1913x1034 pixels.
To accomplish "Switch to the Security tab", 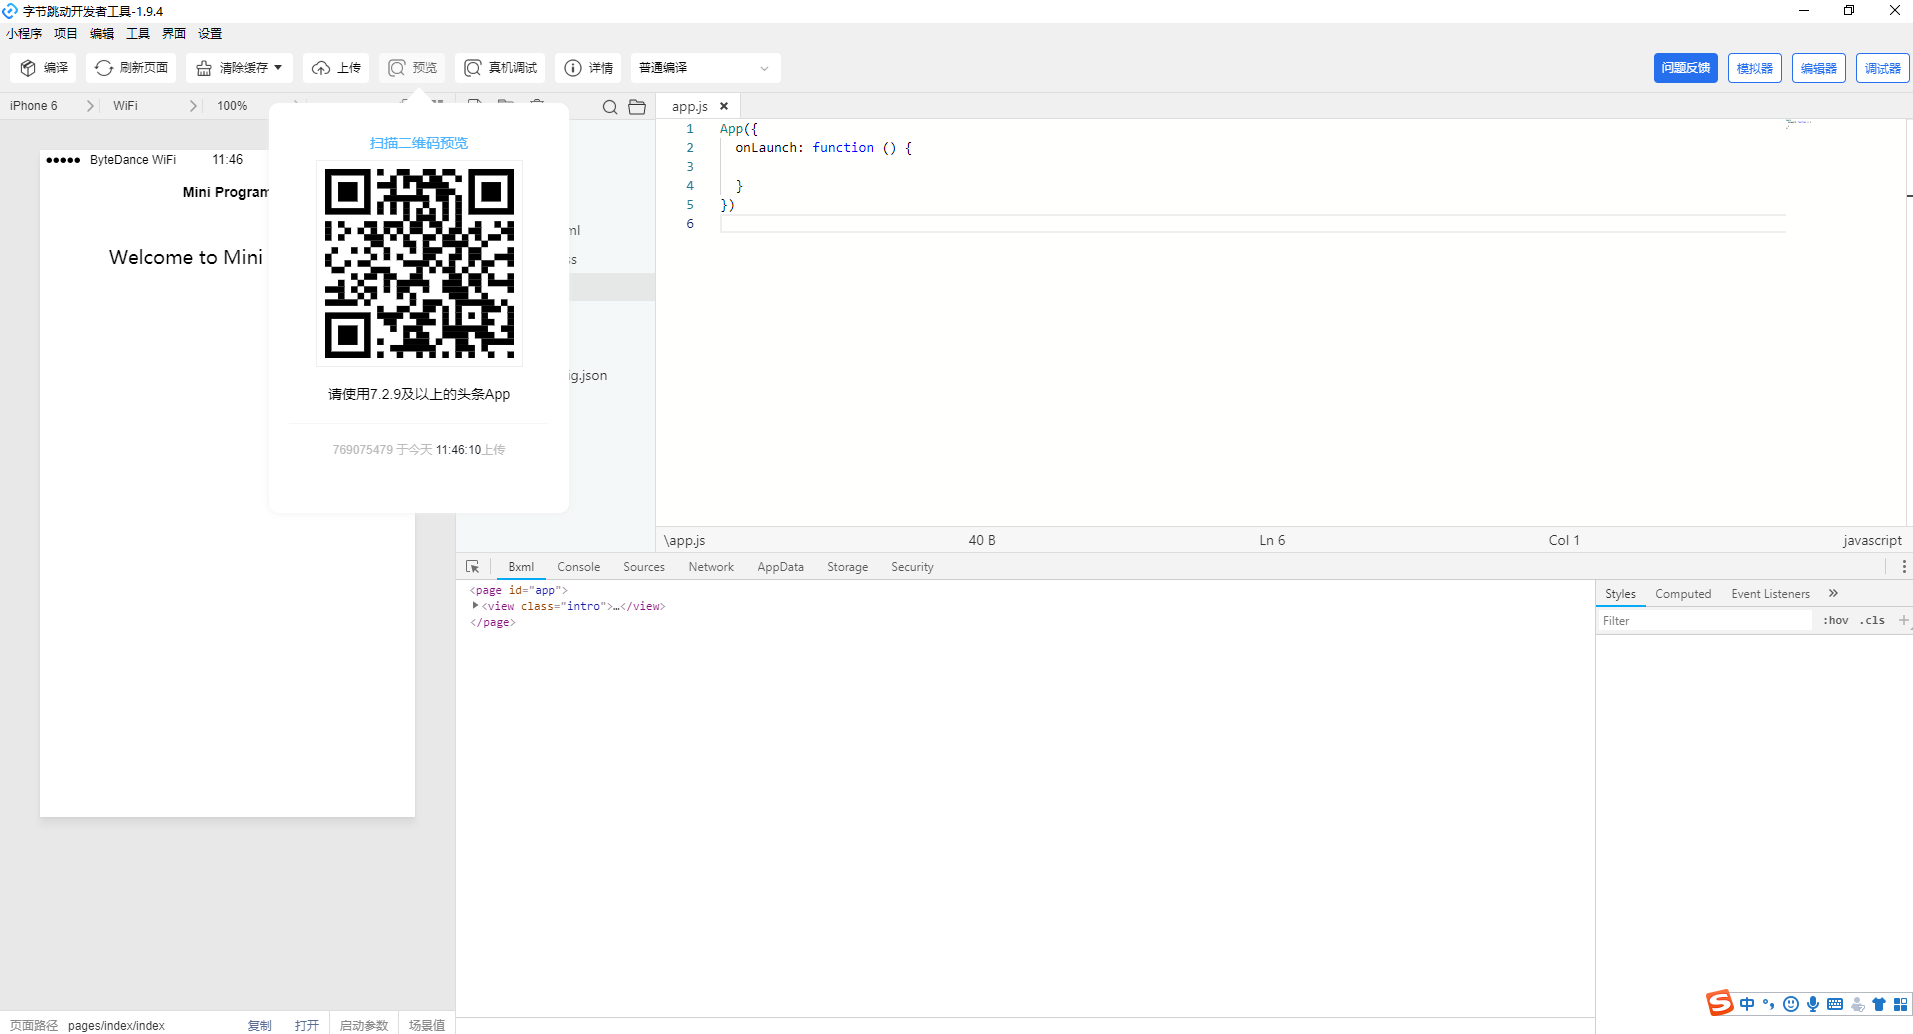I will 913,567.
